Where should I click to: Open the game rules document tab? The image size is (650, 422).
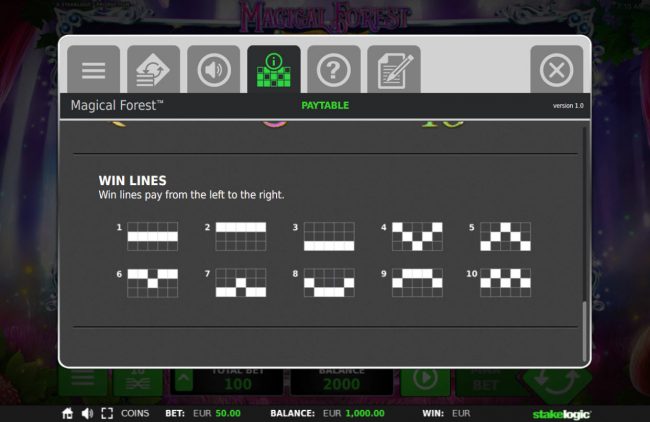tap(394, 69)
